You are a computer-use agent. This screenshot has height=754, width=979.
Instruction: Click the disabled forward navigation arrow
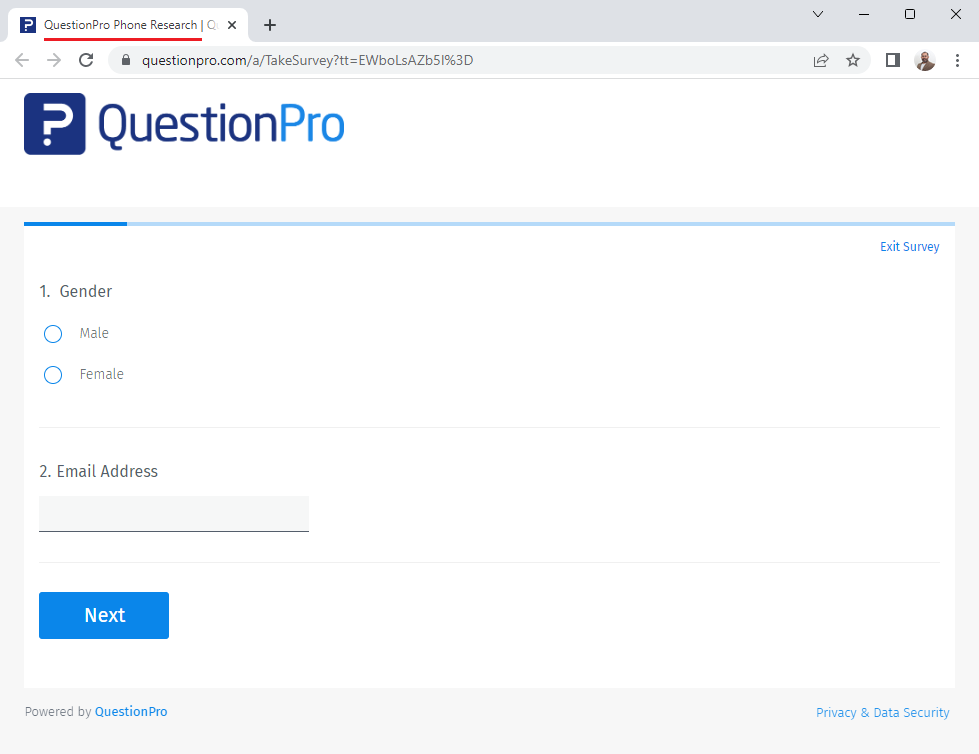point(54,60)
